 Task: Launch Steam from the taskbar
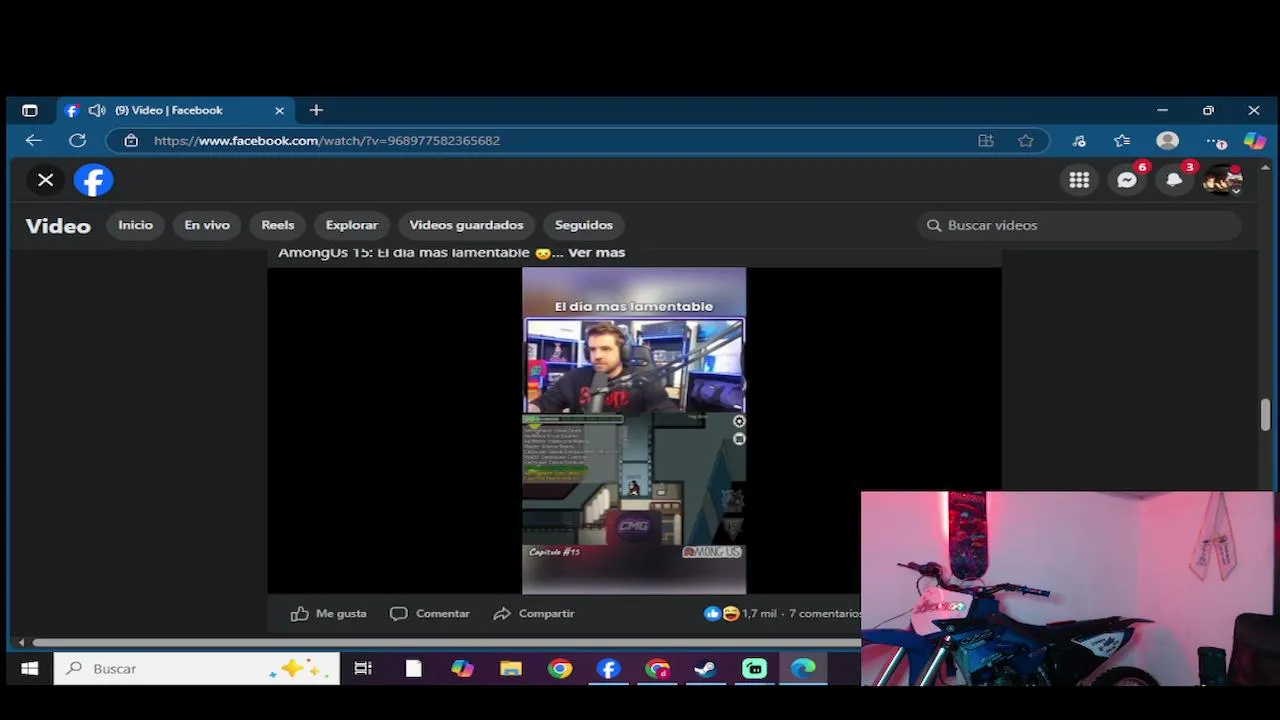(706, 669)
